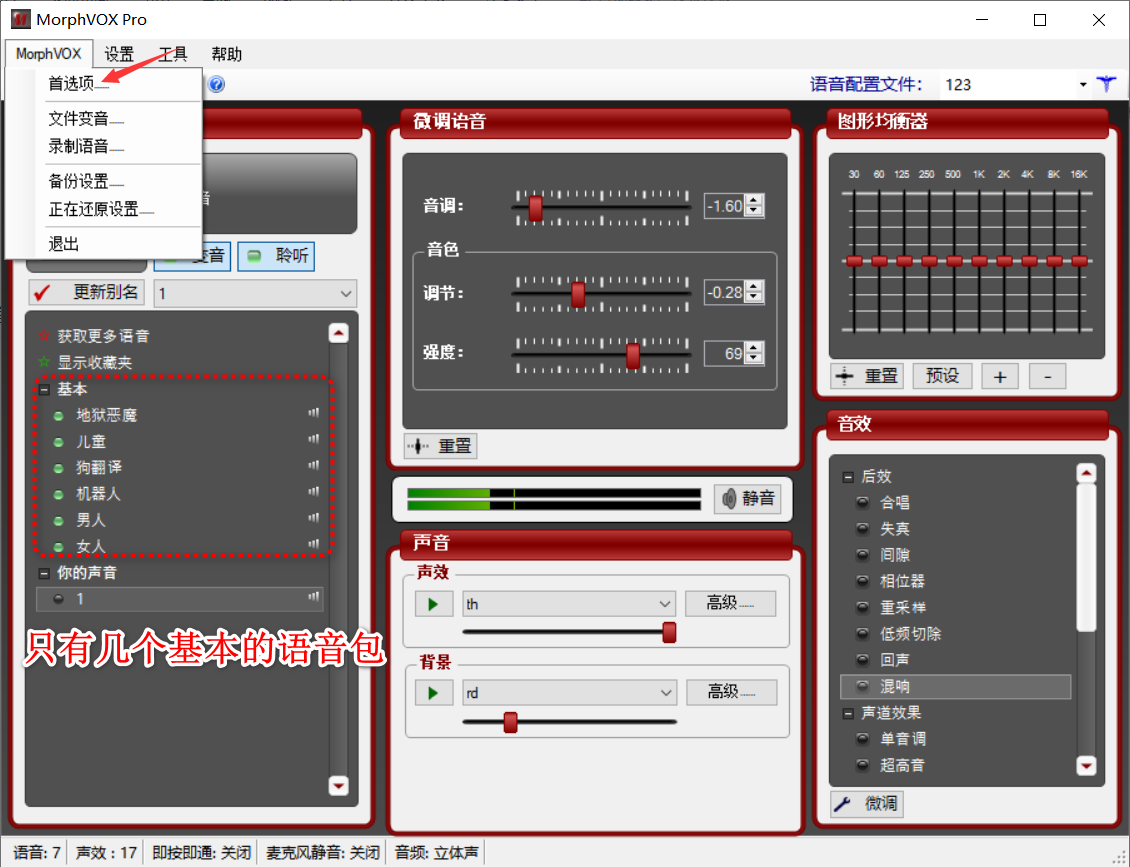This screenshot has width=1130, height=867.
Task: Enable the 重采样 resample effect
Action: coord(862,608)
